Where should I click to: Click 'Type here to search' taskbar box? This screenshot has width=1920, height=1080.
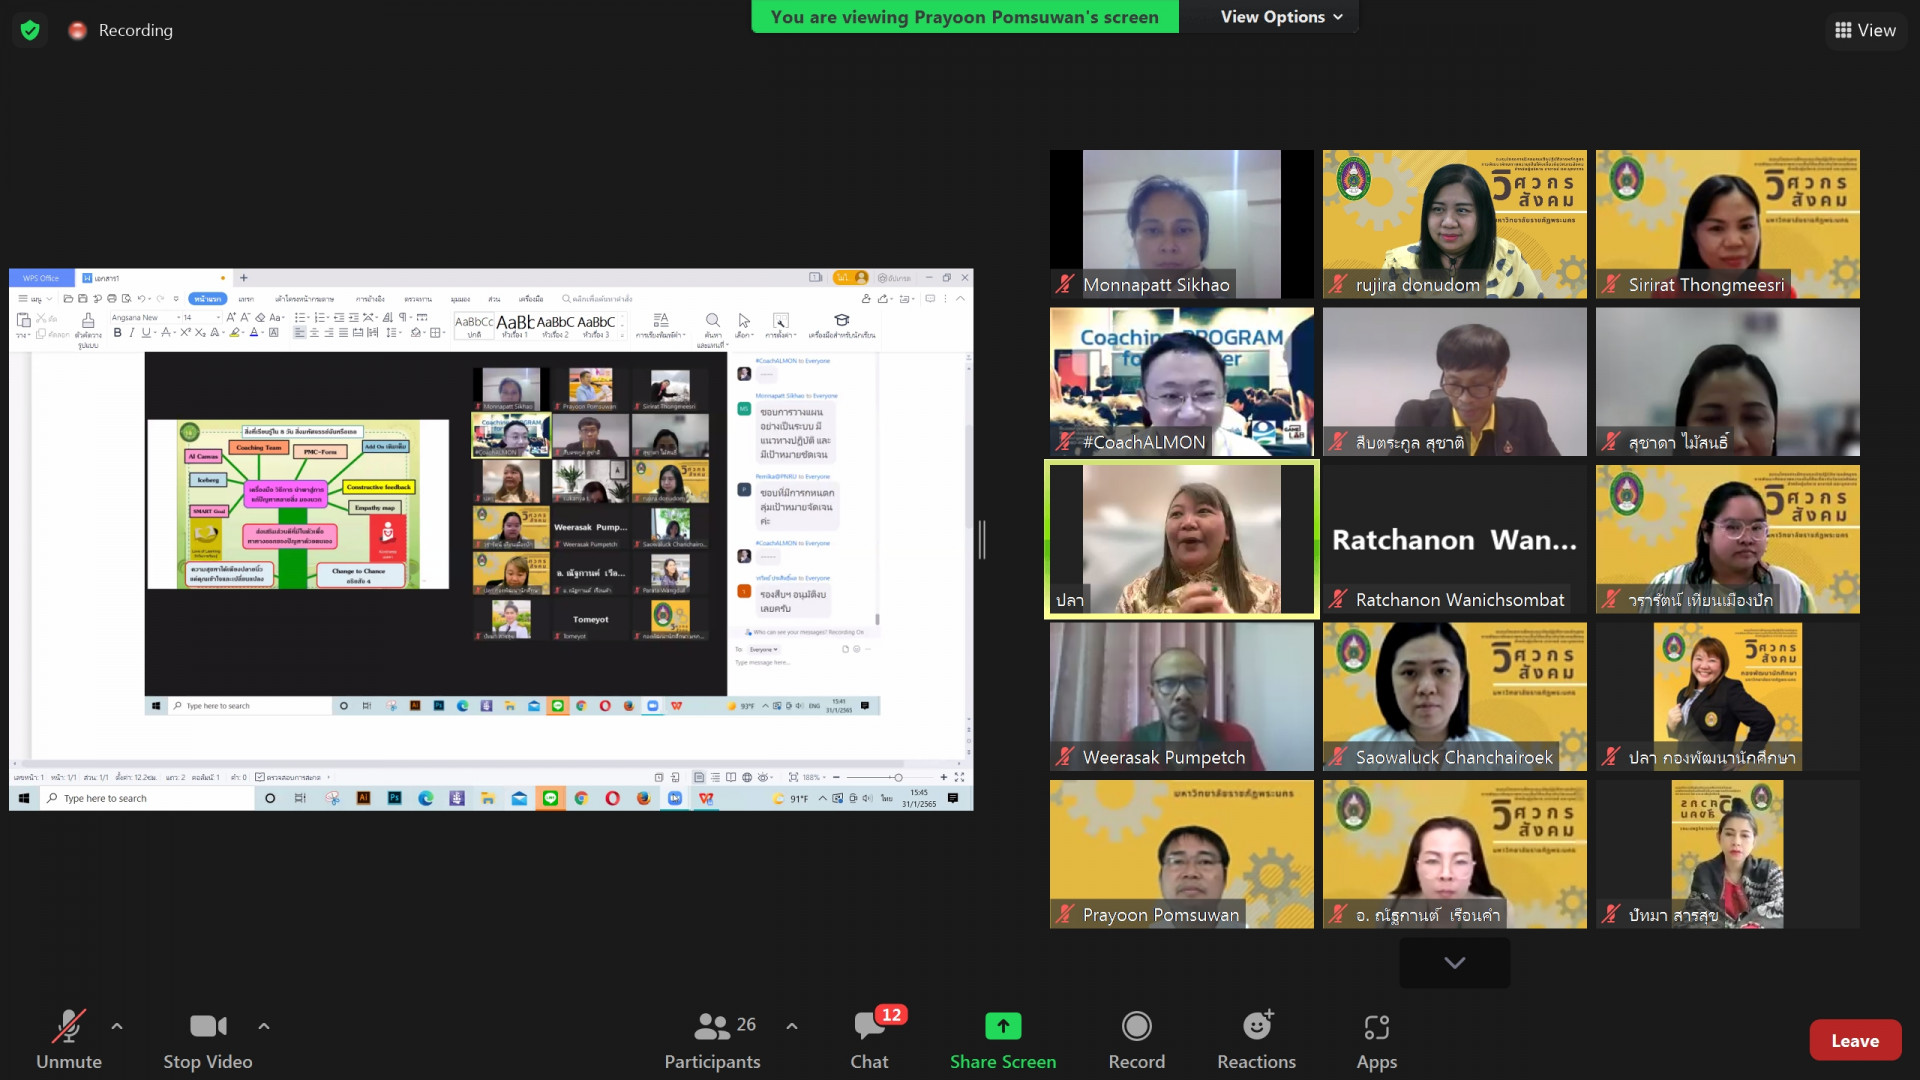point(147,798)
